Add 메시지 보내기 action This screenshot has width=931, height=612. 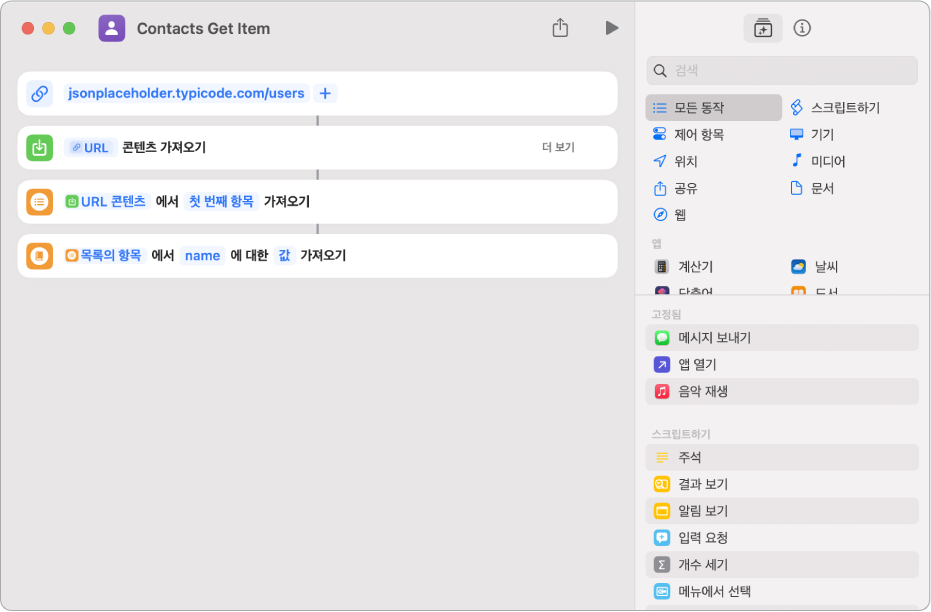click(x=782, y=338)
